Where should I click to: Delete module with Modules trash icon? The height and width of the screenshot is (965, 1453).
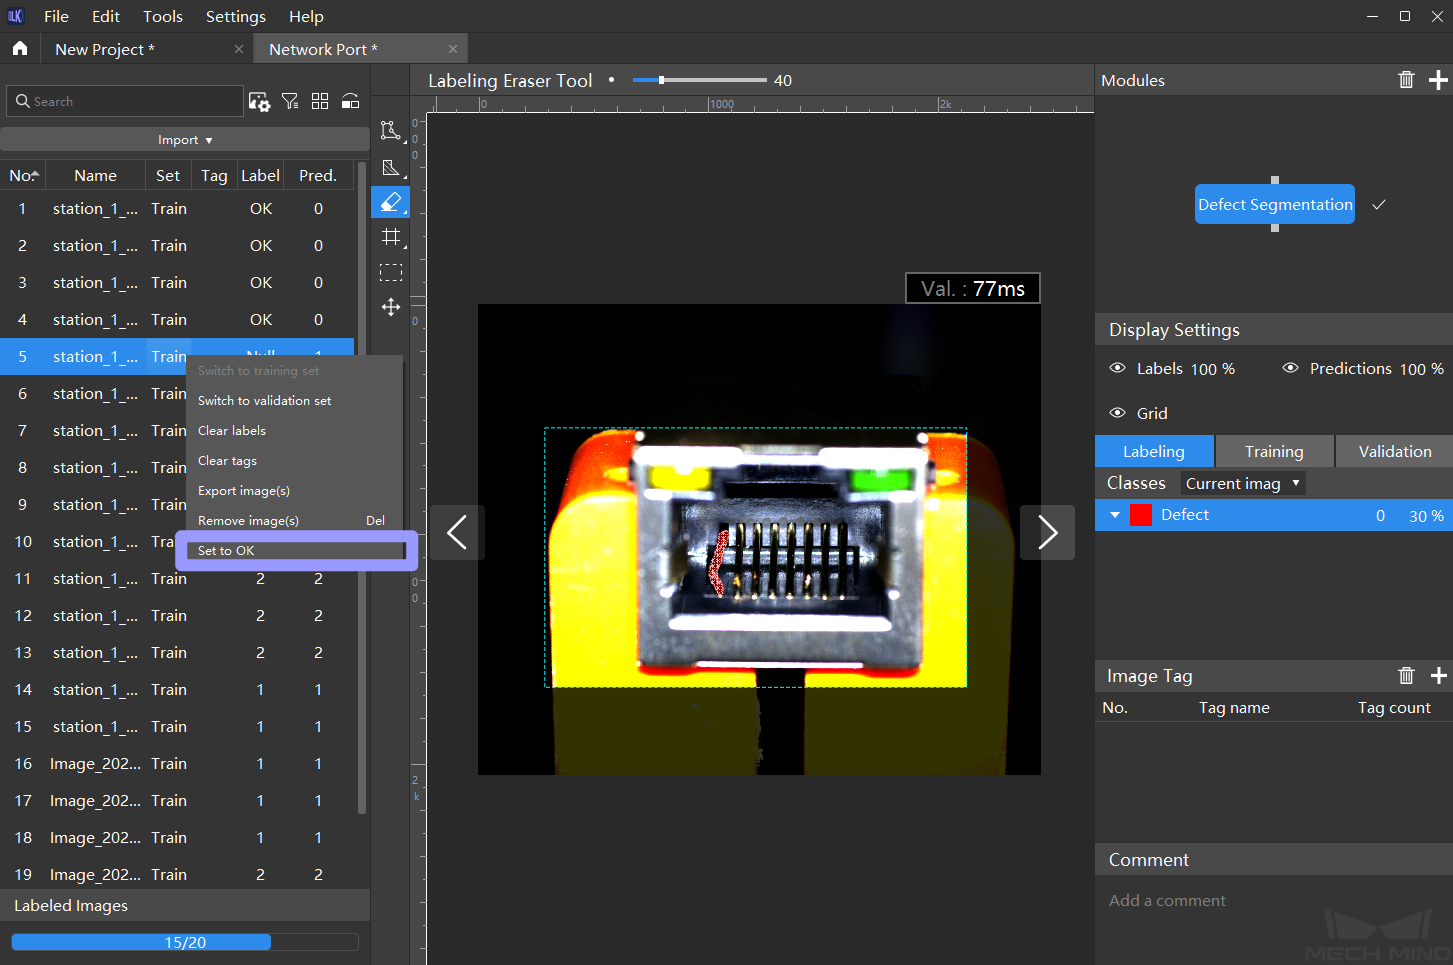click(1406, 80)
